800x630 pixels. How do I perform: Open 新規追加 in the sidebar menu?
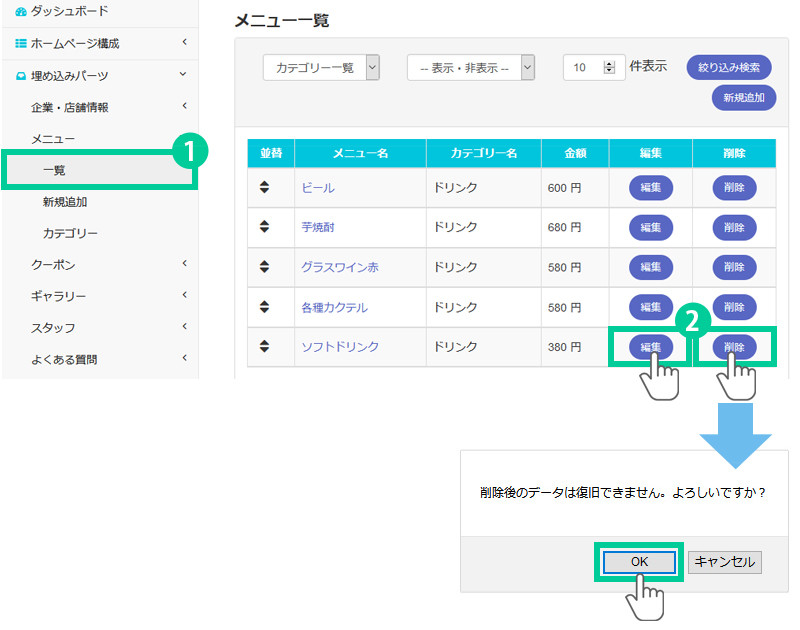tap(65, 202)
